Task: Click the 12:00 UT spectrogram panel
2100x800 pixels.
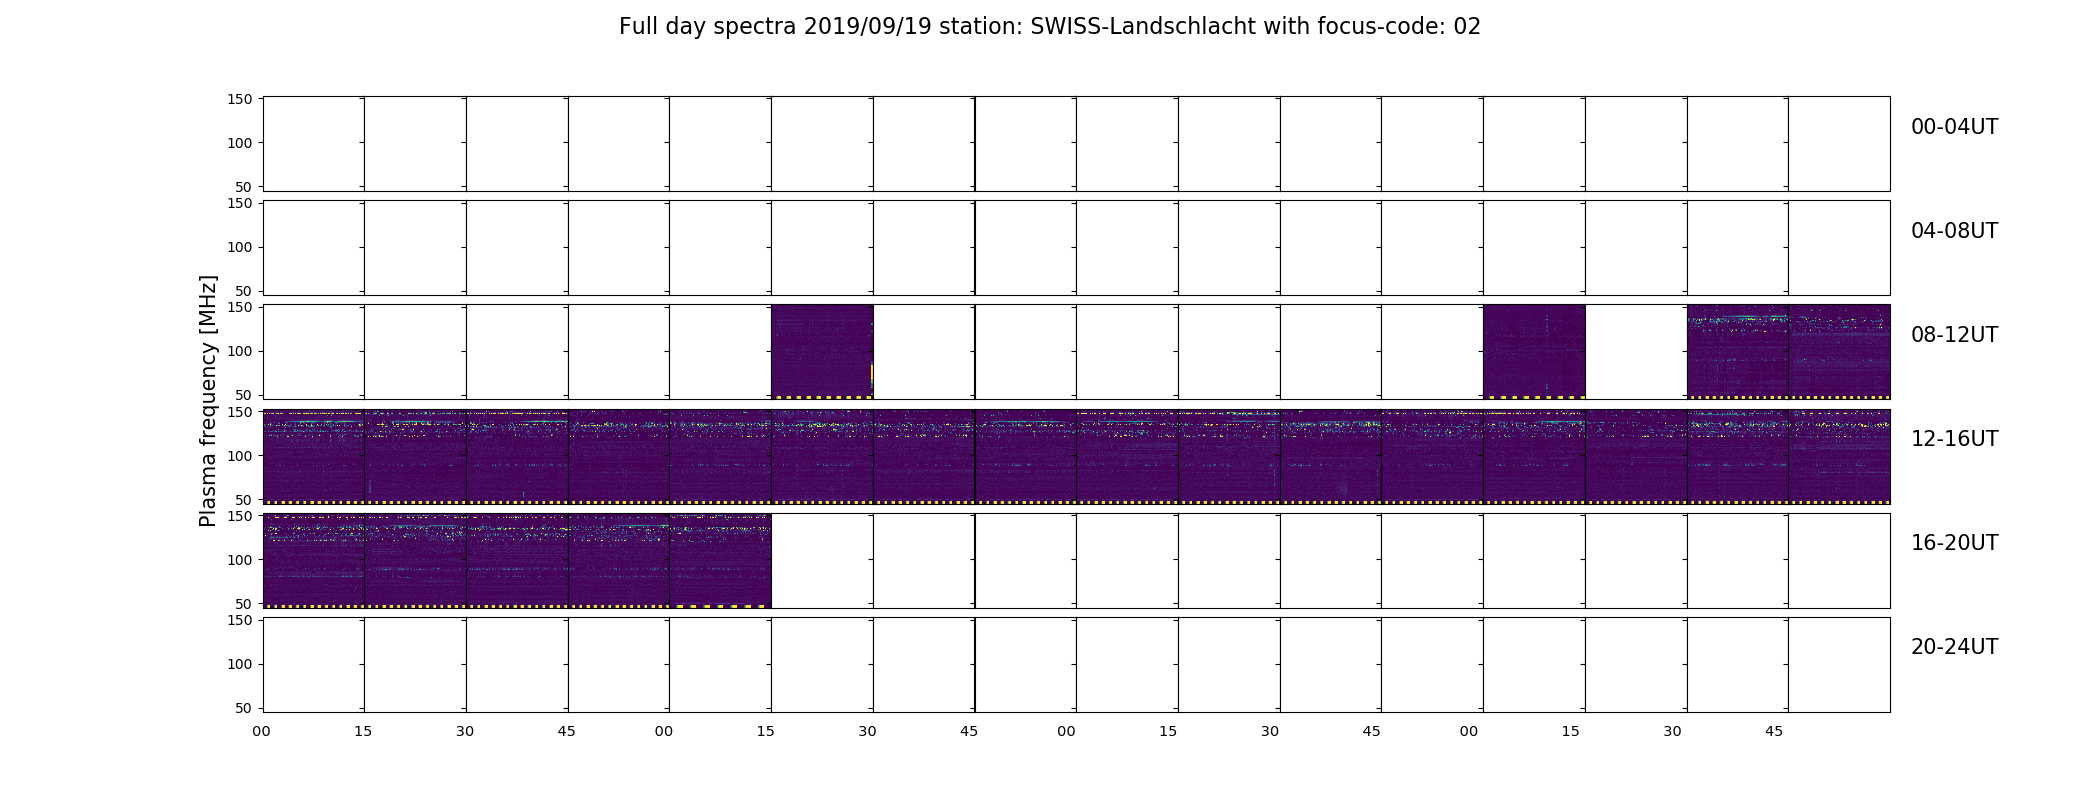Action: tap(313, 456)
